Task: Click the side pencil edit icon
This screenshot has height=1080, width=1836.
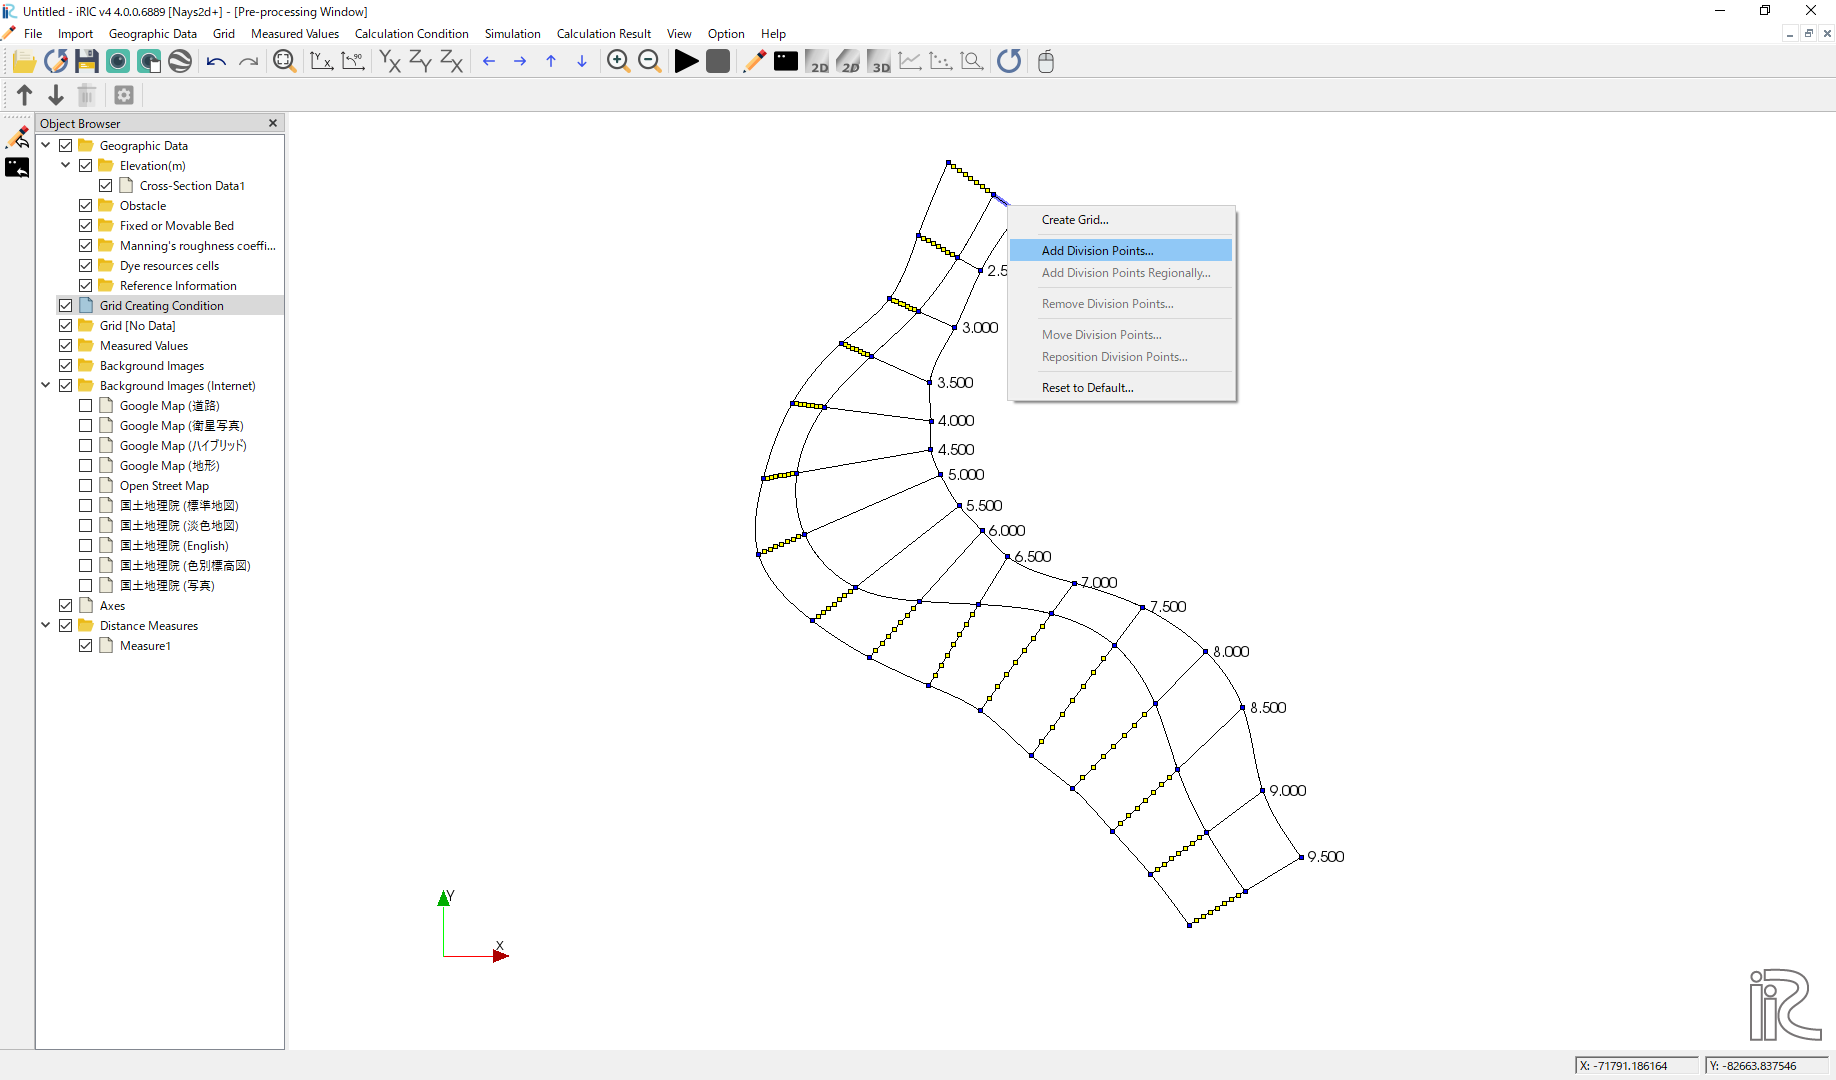Action: [17, 137]
